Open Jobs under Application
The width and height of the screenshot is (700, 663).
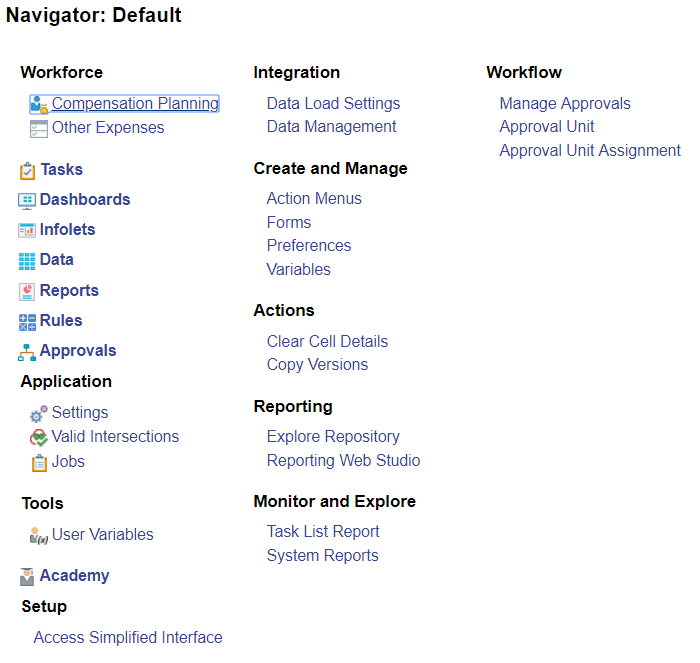click(x=68, y=461)
